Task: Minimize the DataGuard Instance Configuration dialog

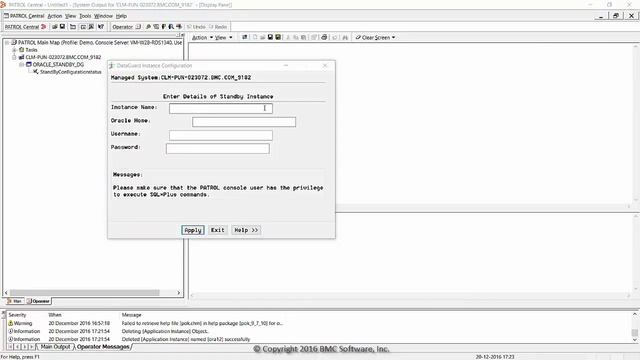Action: click(x=286, y=65)
